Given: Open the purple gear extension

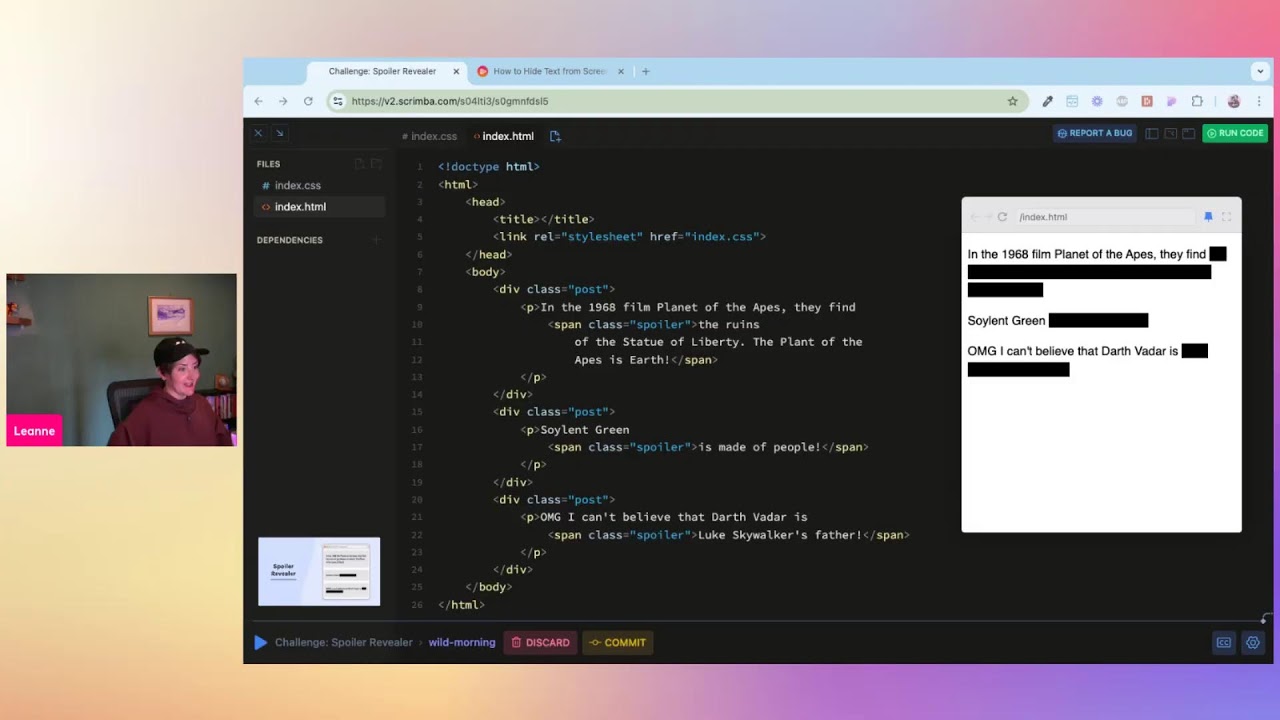Looking at the screenshot, I should (x=1097, y=101).
